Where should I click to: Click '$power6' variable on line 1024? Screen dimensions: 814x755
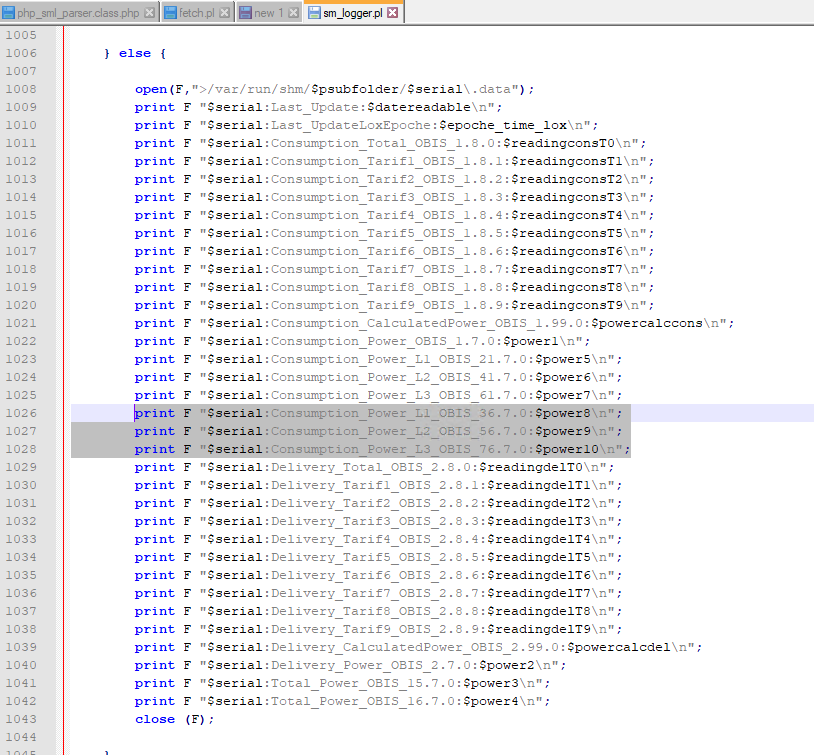tap(563, 378)
